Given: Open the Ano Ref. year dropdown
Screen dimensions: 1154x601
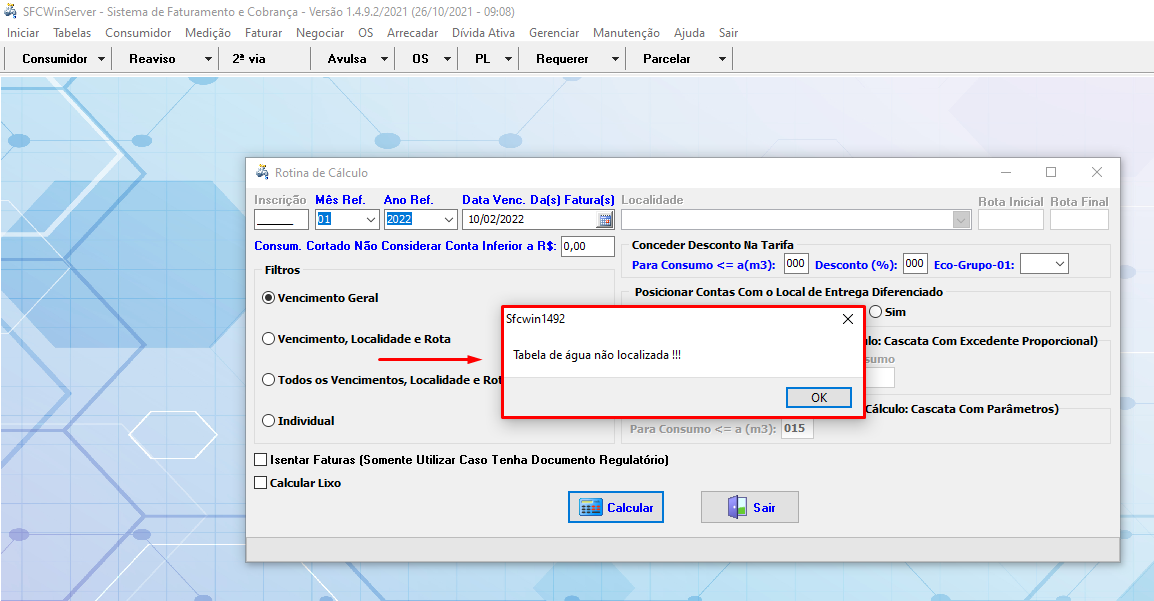Looking at the screenshot, I should tap(447, 220).
